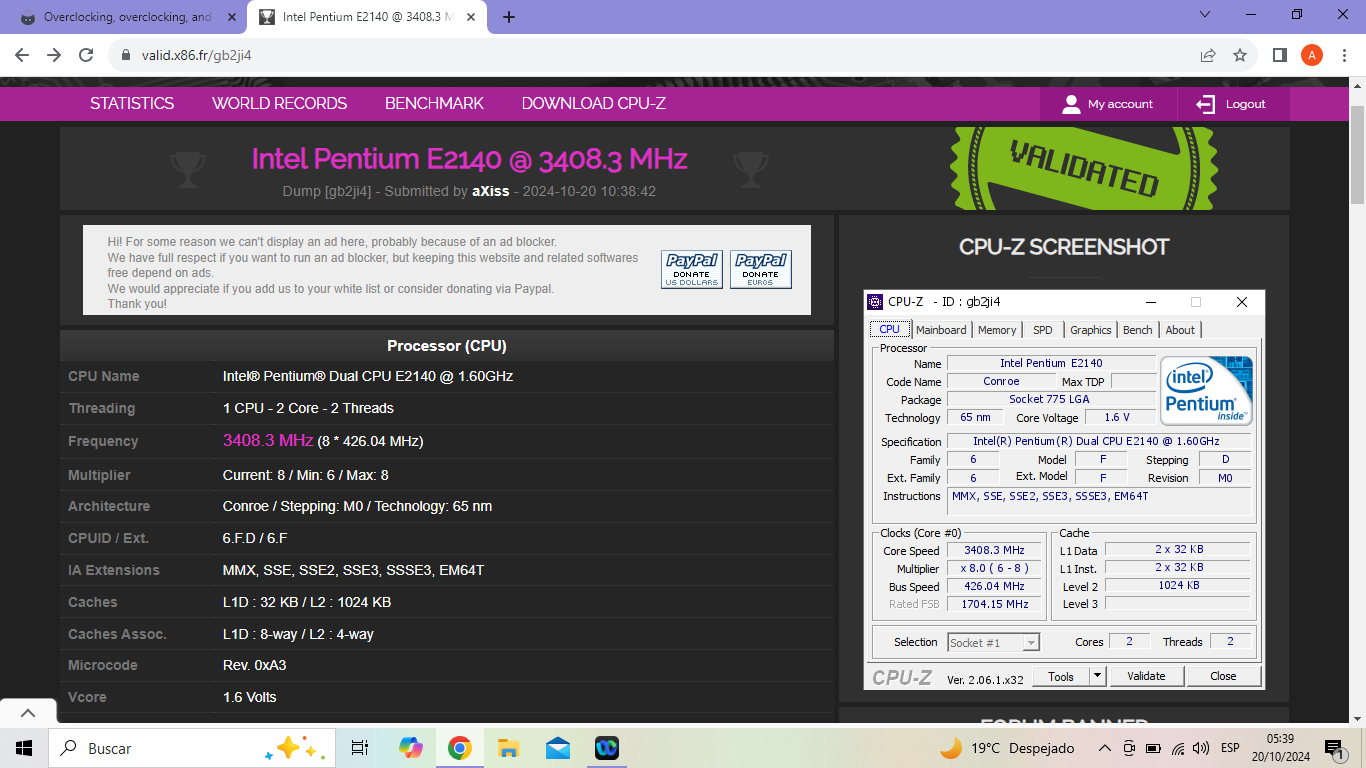Image resolution: width=1366 pixels, height=768 pixels.
Task: Donate via PayPal in US Dollars
Action: tap(691, 269)
